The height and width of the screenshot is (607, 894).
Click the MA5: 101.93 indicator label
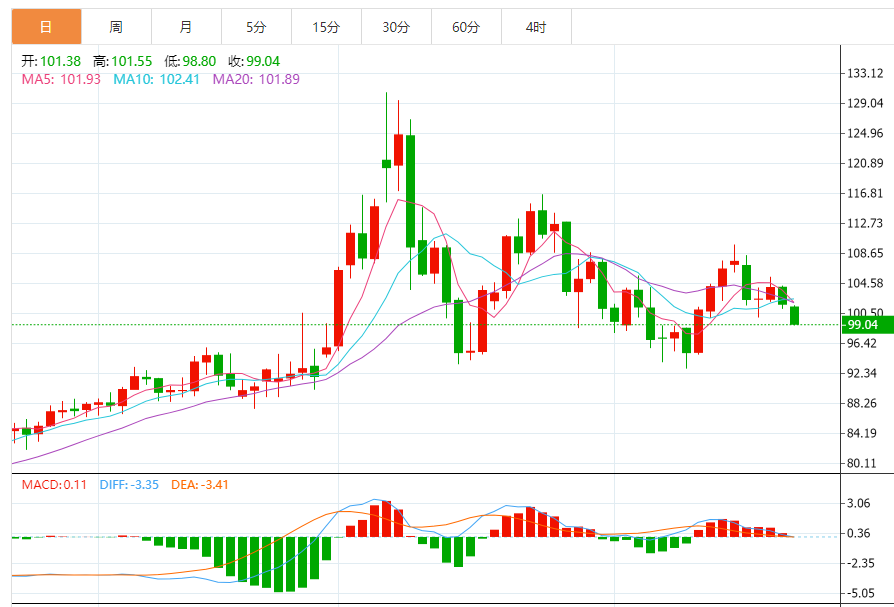(61, 79)
